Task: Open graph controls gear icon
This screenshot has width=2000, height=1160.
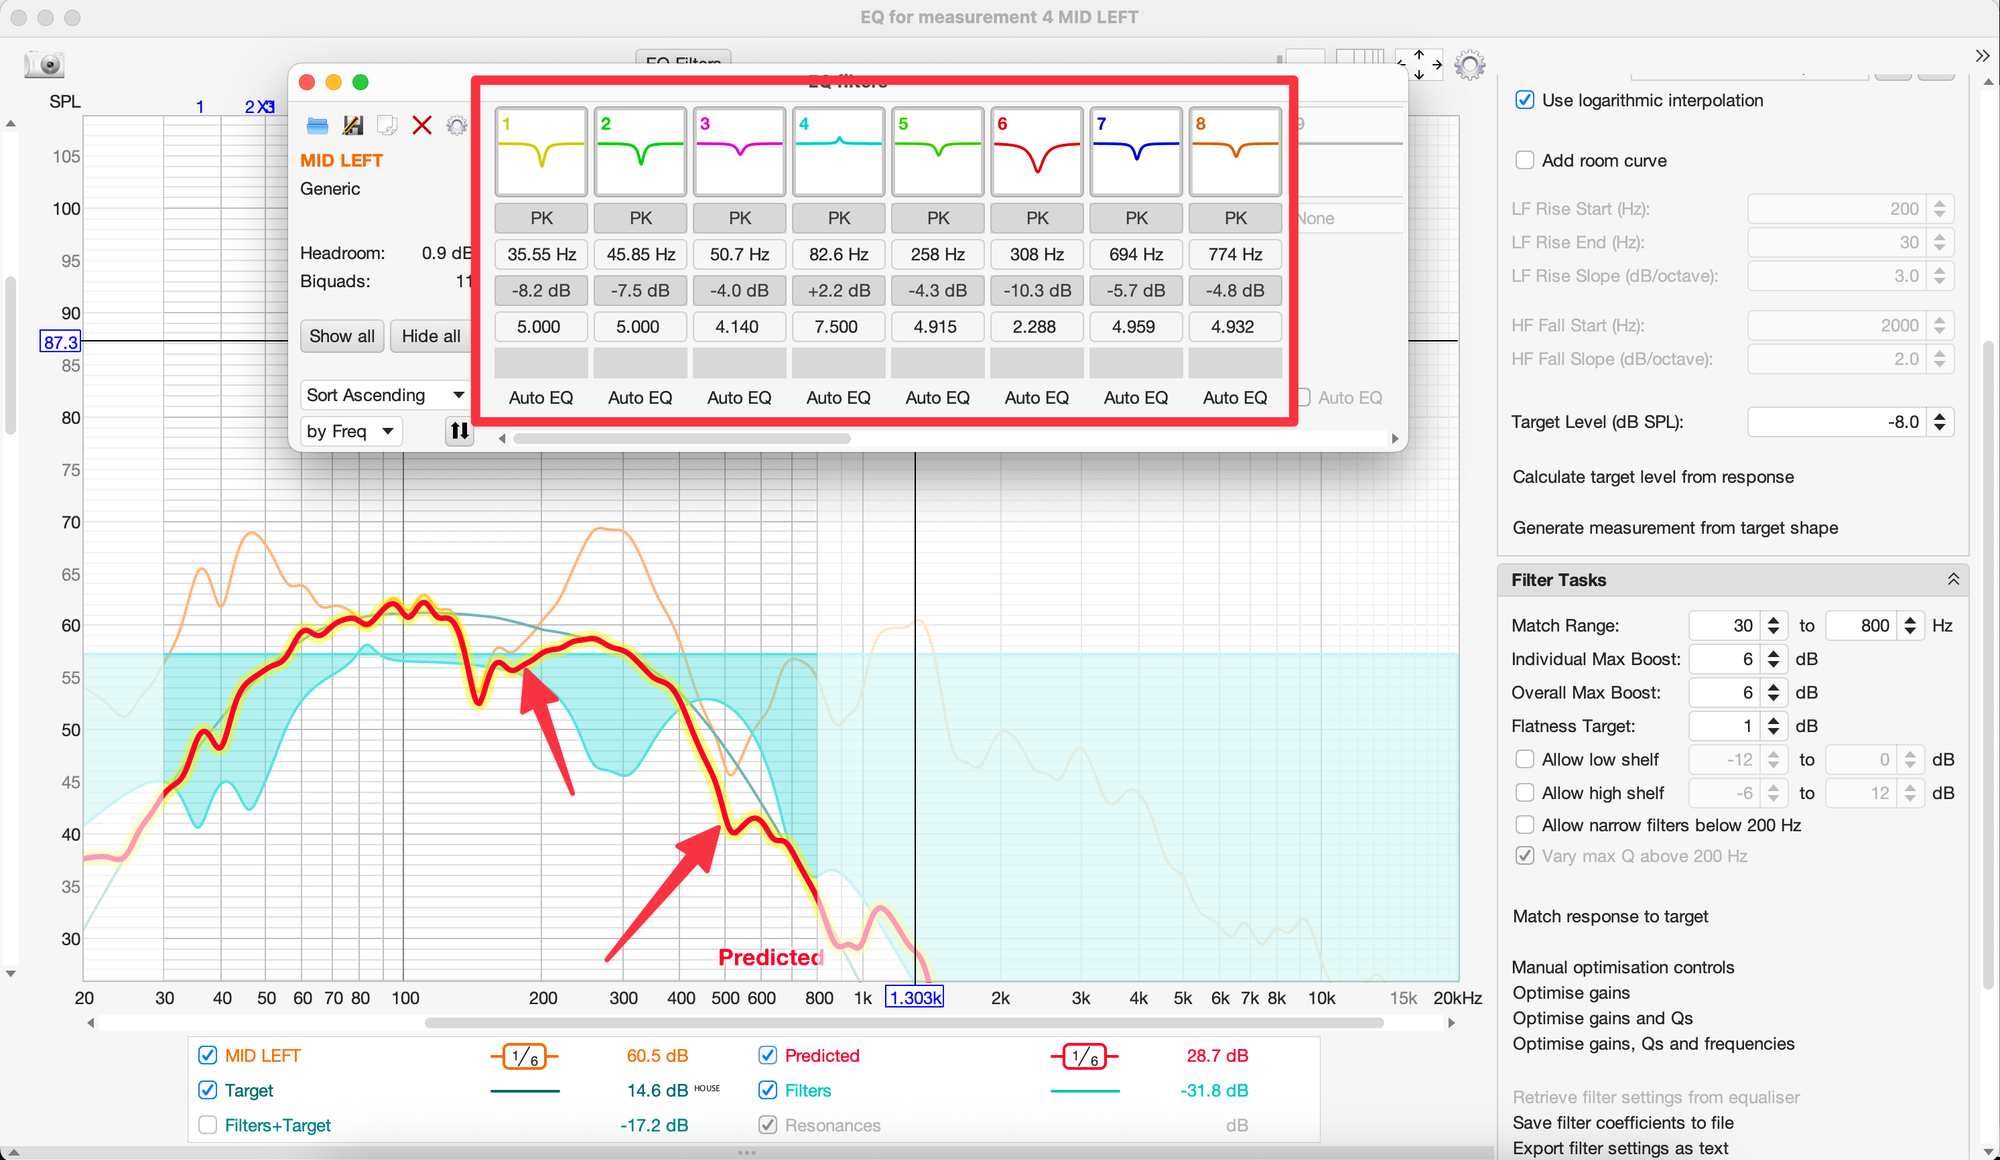Action: (1469, 66)
